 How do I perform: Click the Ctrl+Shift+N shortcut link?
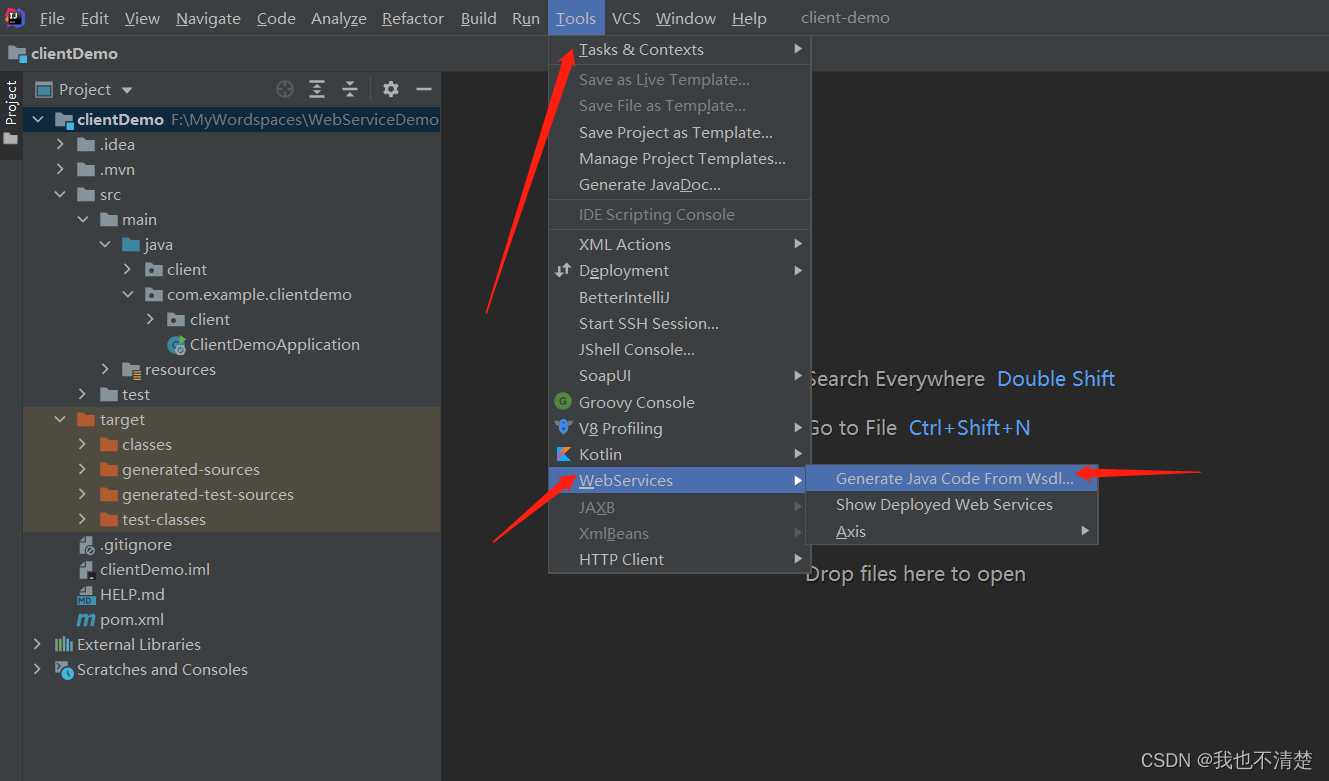pos(970,428)
